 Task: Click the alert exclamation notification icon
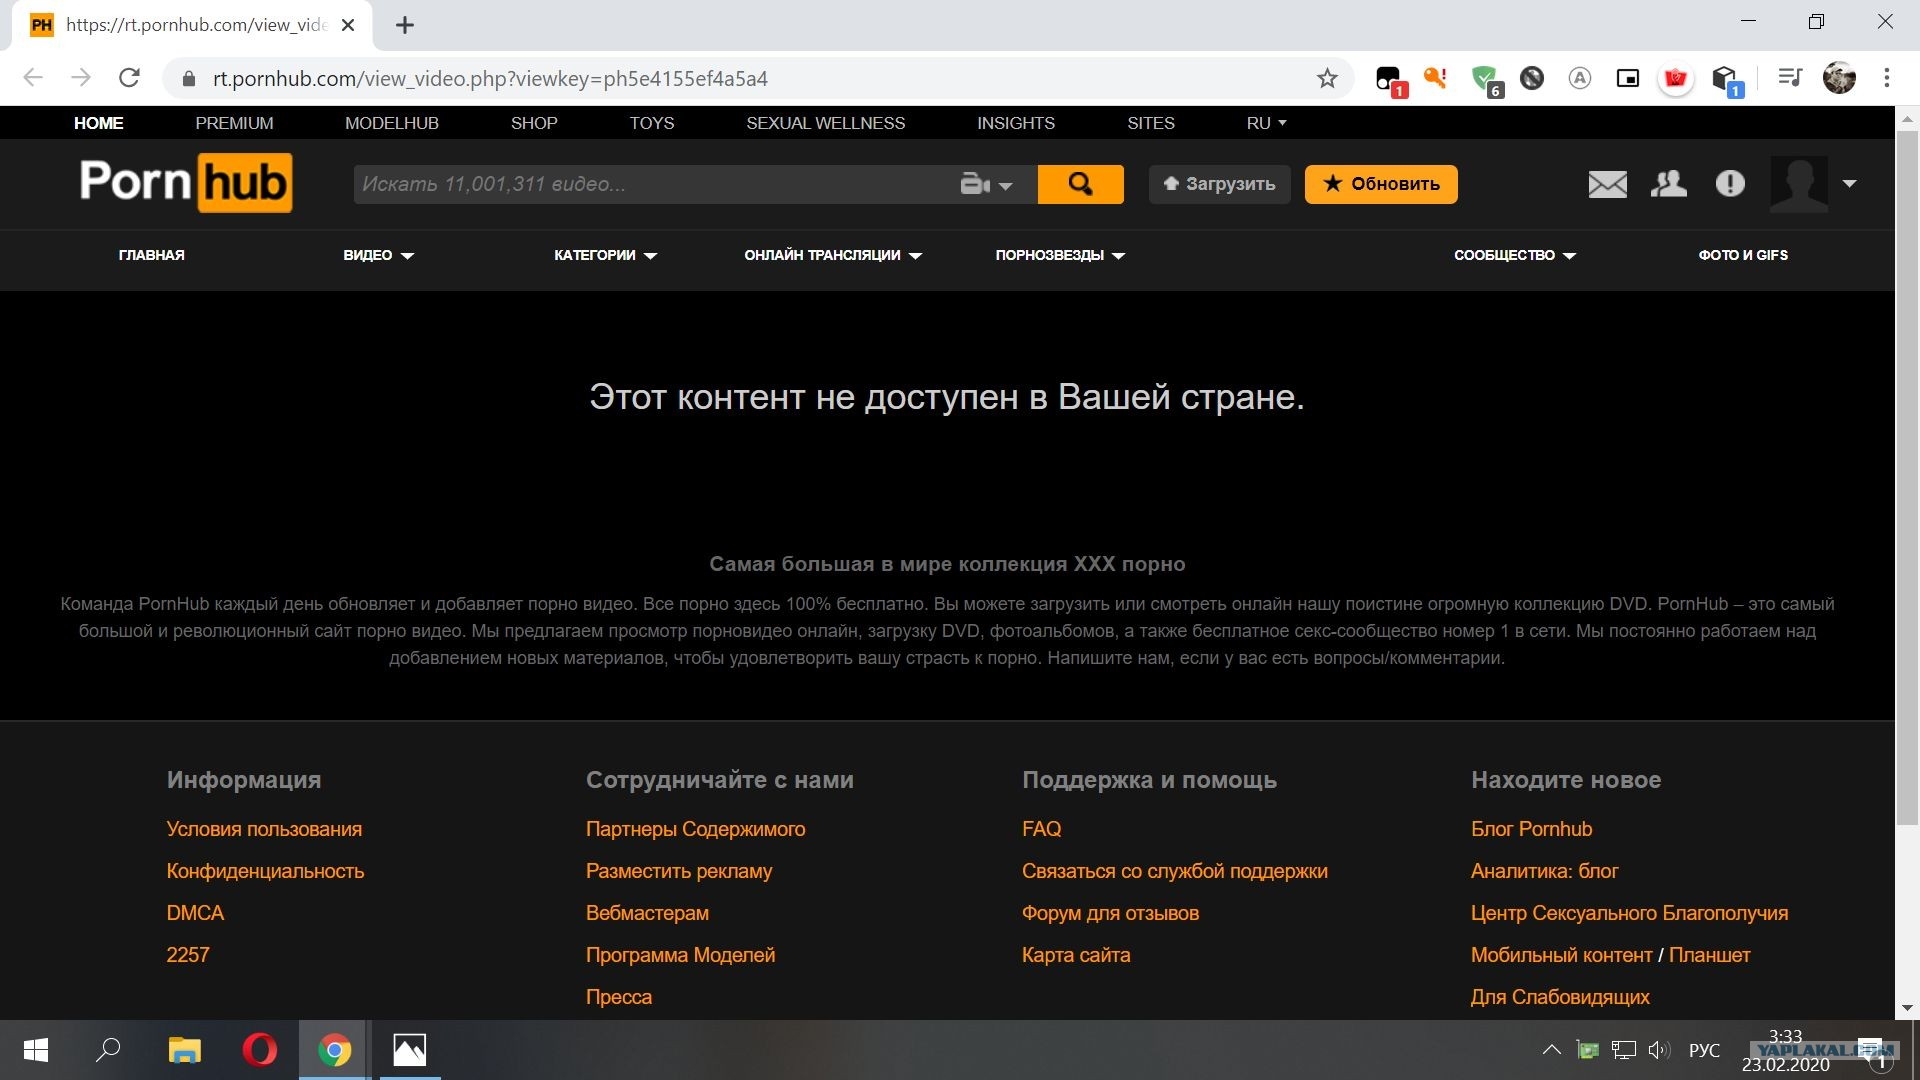click(x=1730, y=184)
